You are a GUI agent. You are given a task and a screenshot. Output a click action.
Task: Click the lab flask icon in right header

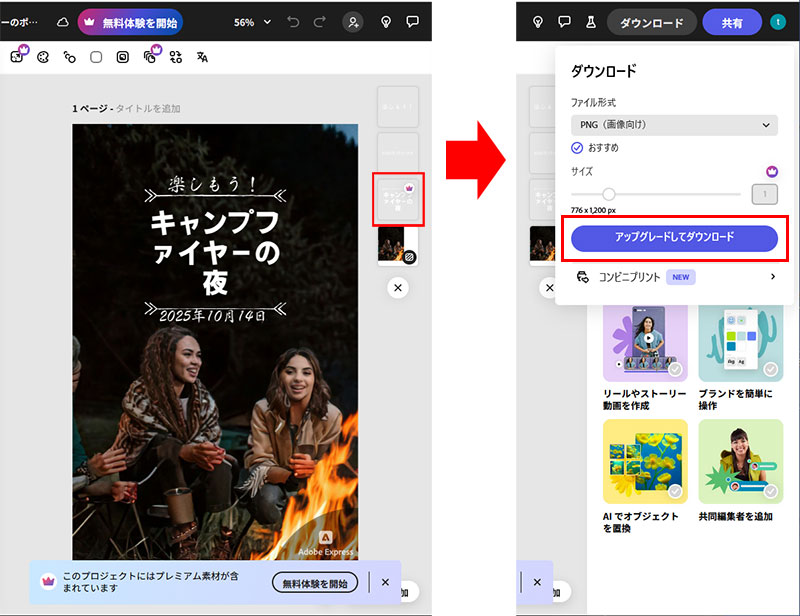point(591,21)
